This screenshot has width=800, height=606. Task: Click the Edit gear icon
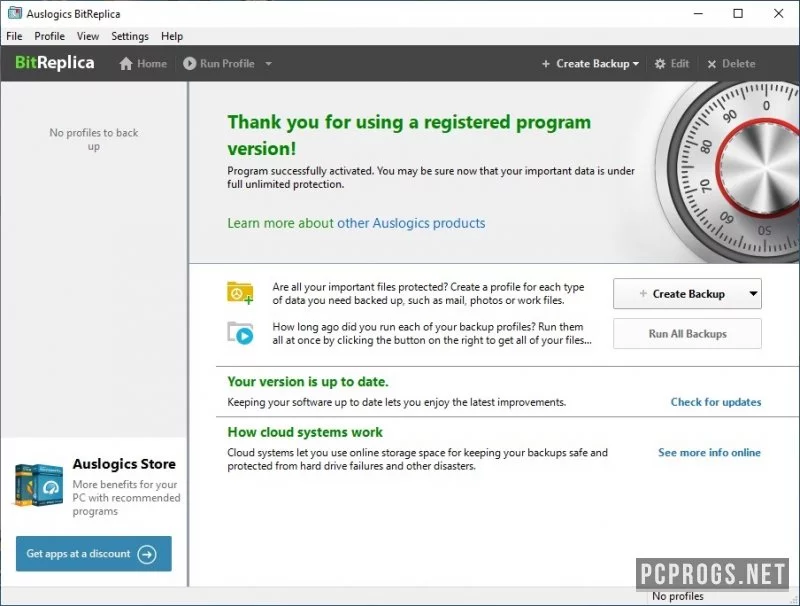(660, 64)
